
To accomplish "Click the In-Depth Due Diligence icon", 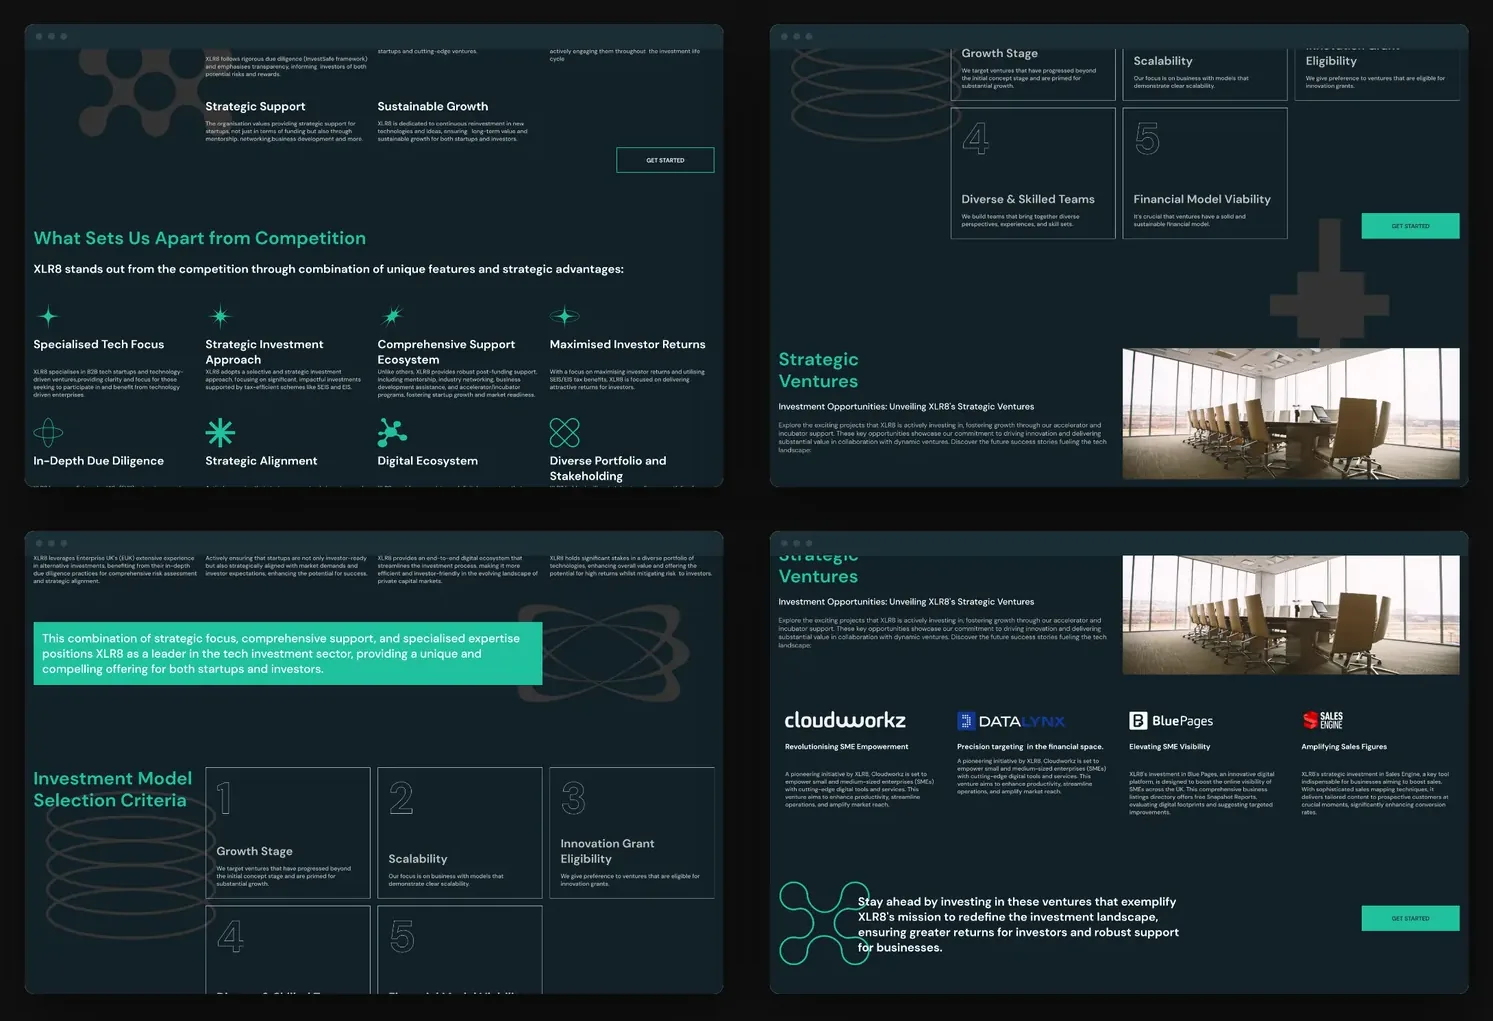I will coord(48,433).
